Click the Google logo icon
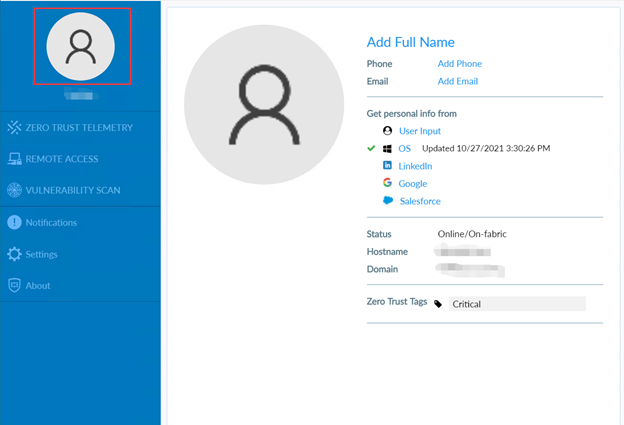The image size is (624, 425). (x=387, y=183)
